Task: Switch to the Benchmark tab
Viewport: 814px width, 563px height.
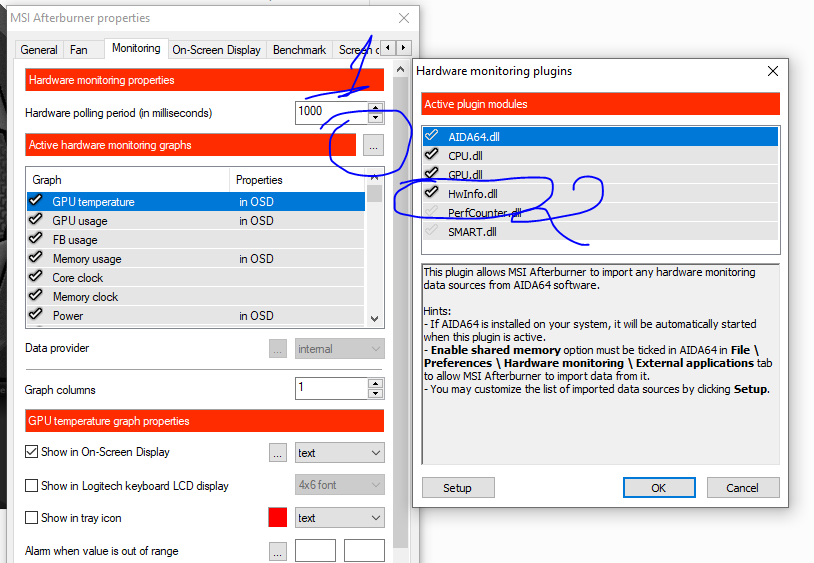Action: pyautogui.click(x=300, y=50)
